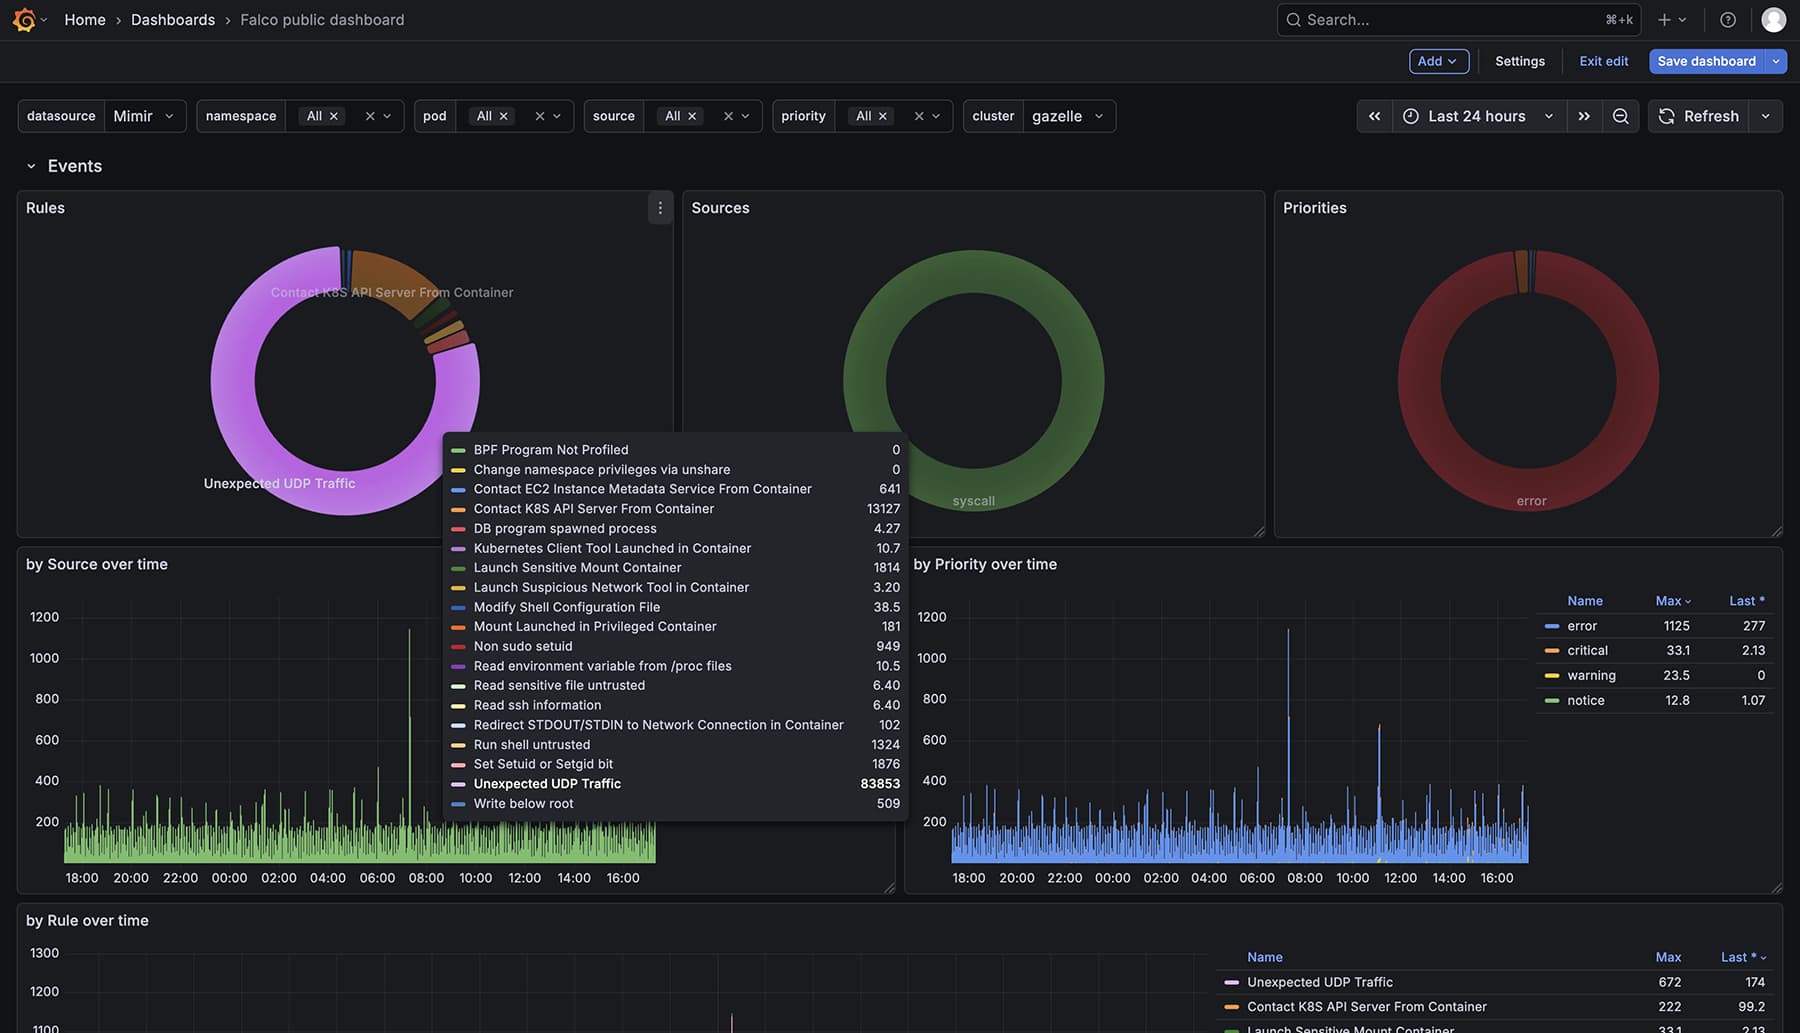
Task: Collapse the Events row
Action: [31, 166]
